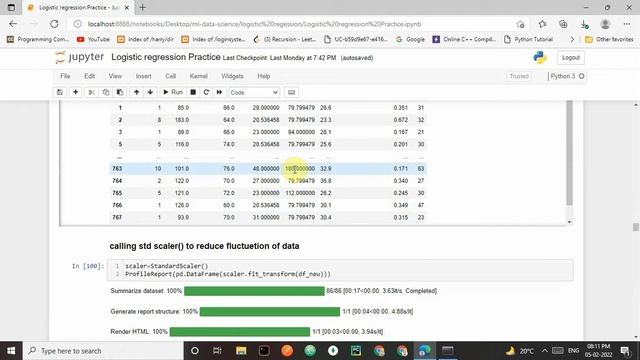Open File Explorer from the taskbar

coord(241,351)
